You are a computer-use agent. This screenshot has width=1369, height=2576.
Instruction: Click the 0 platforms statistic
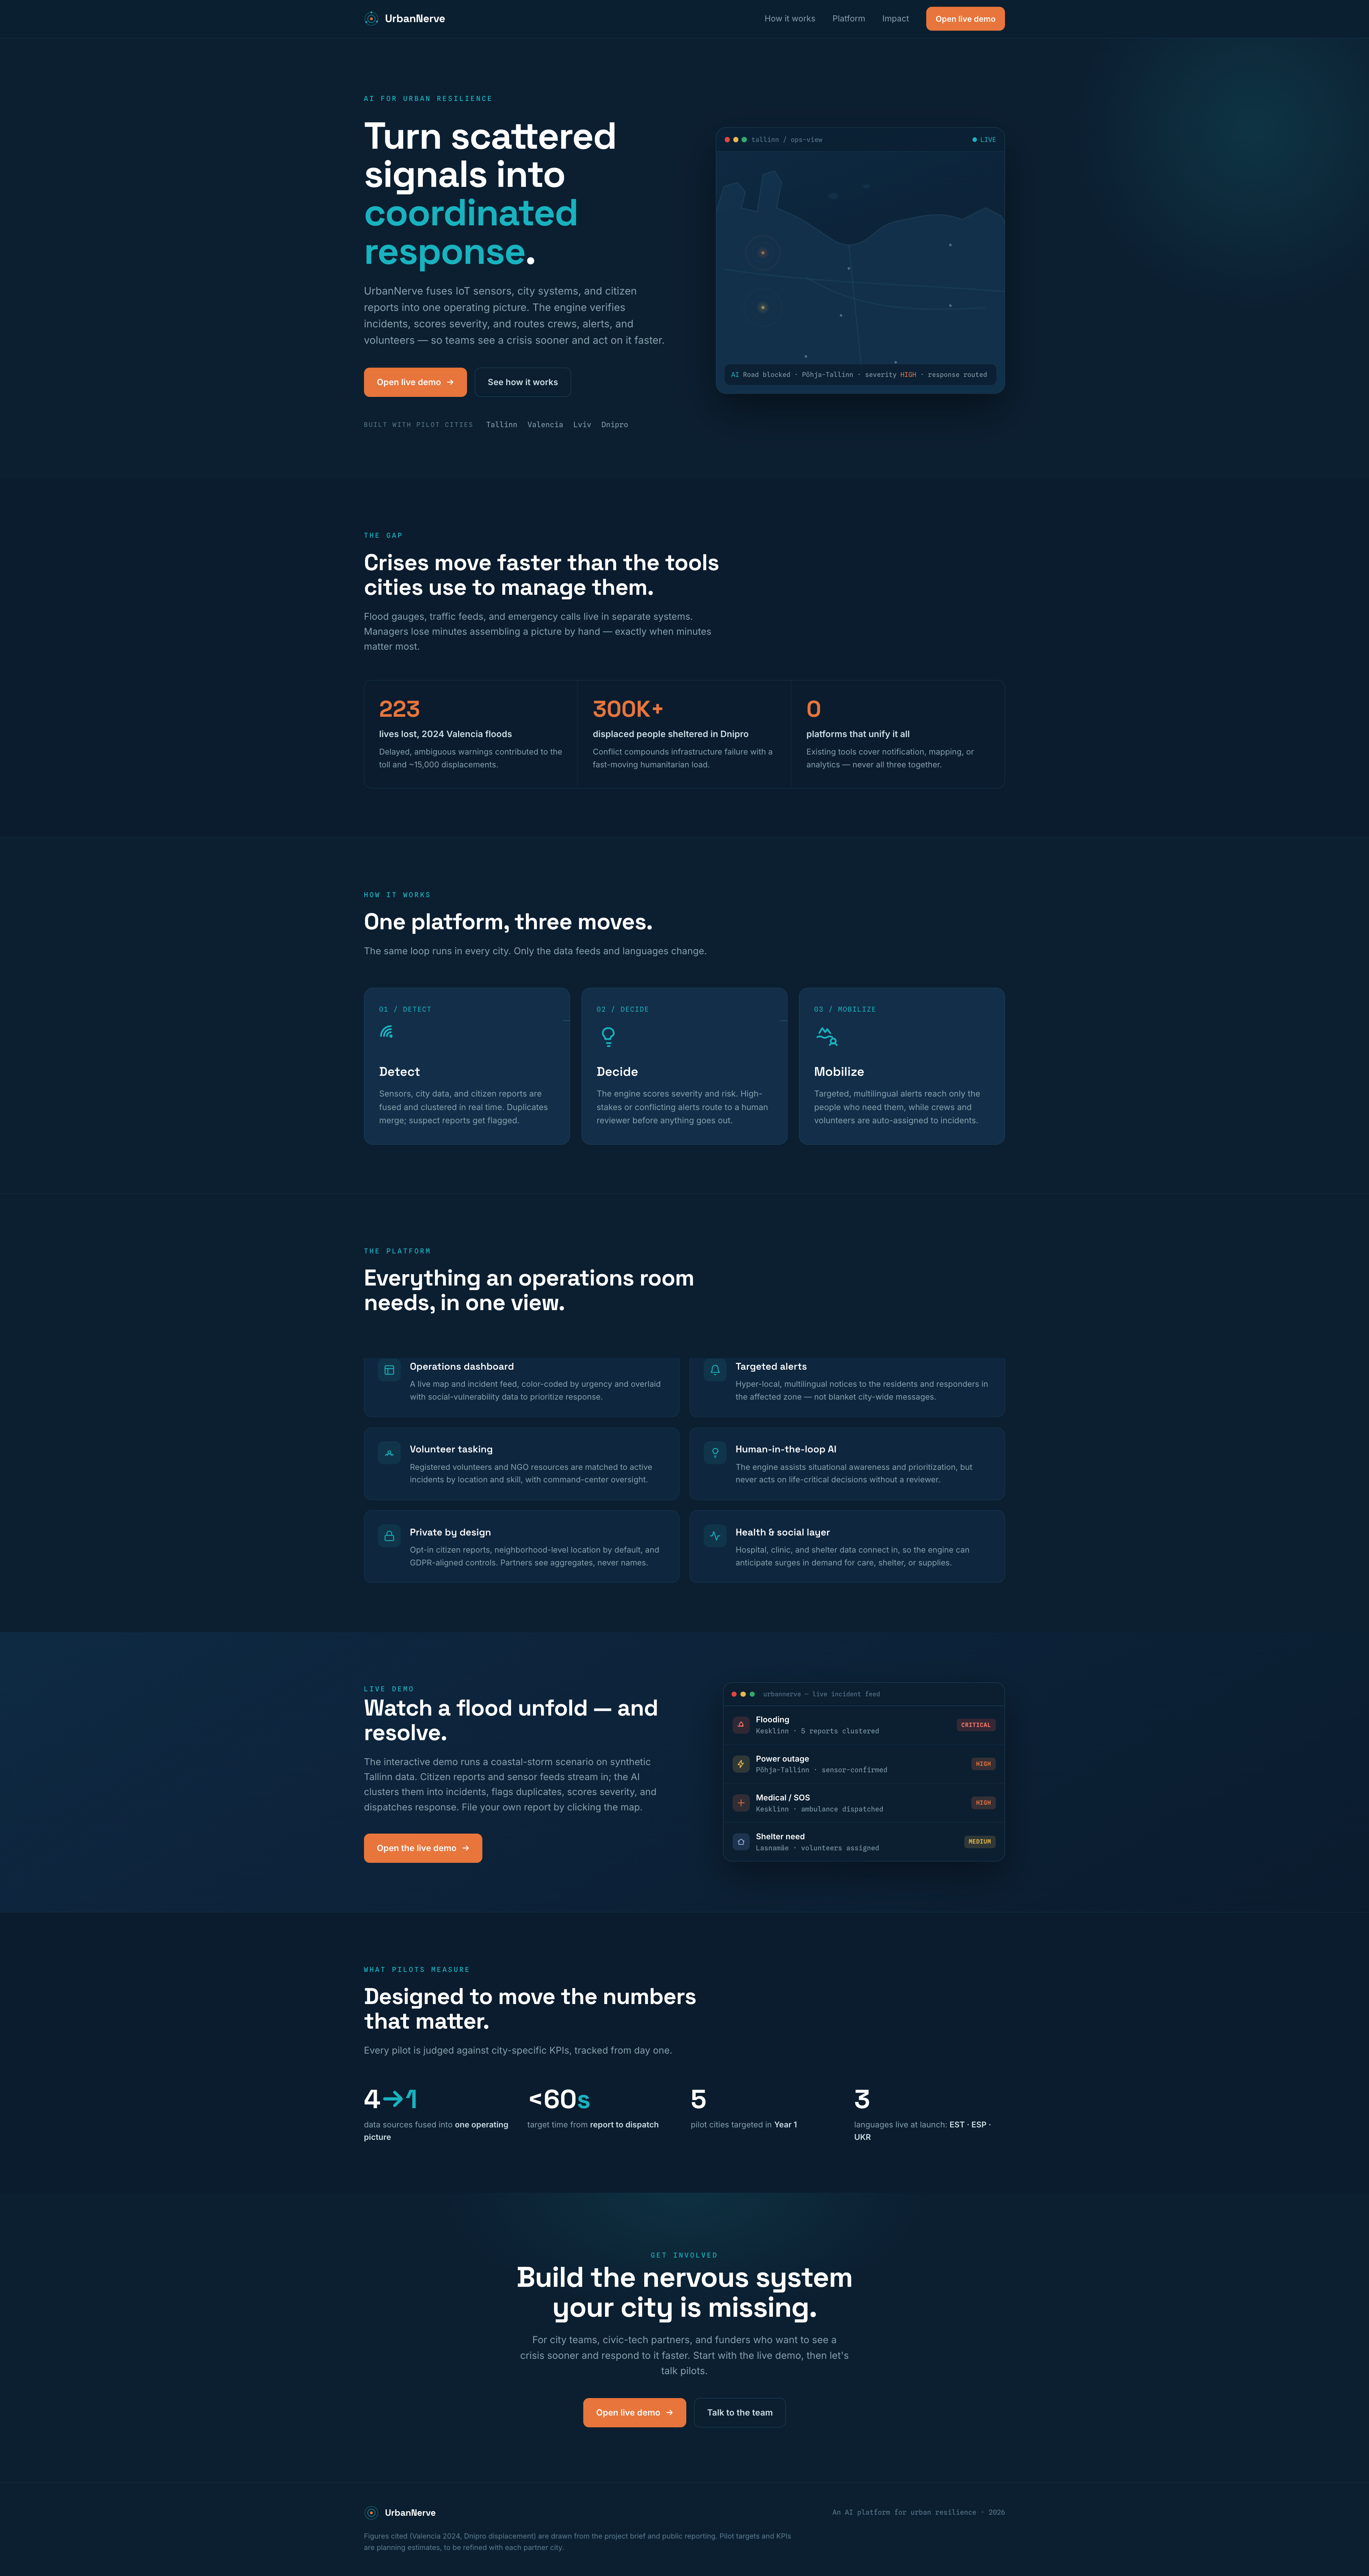tap(898, 734)
